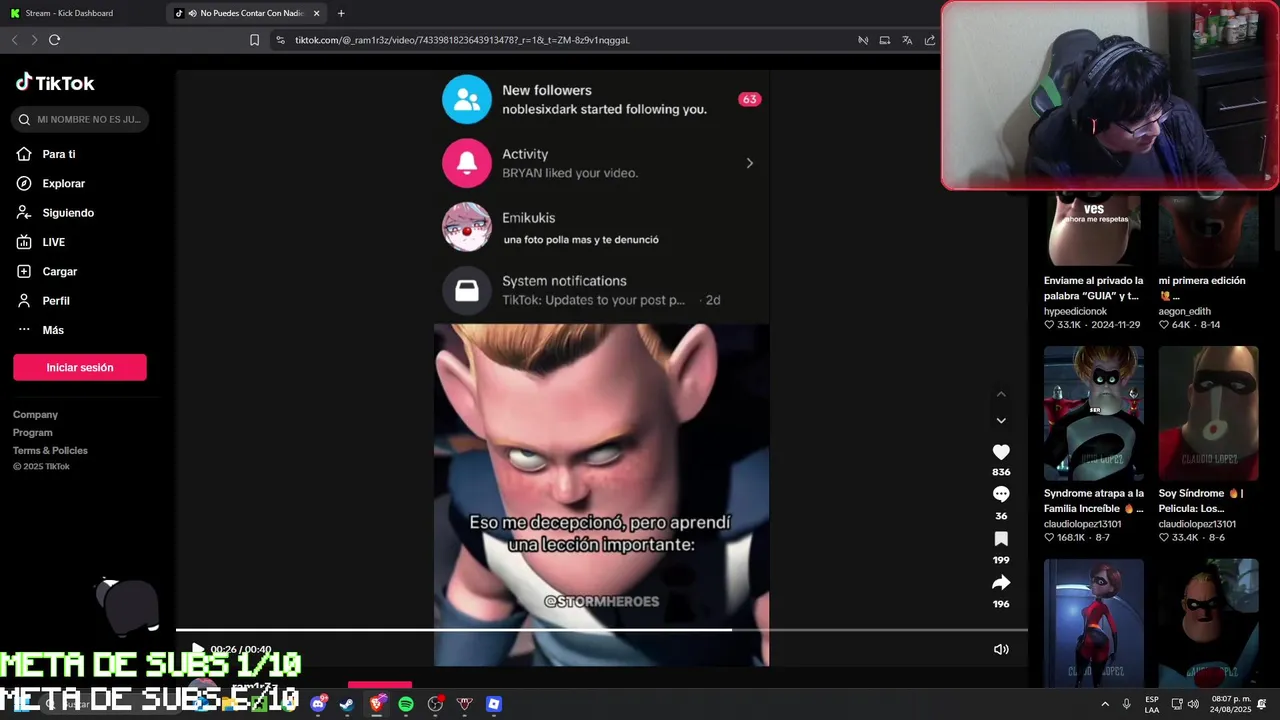Open the claudiolopez13101 profile under Syndrome atrapa
Viewport: 1280px width, 720px height.
click(x=1083, y=524)
